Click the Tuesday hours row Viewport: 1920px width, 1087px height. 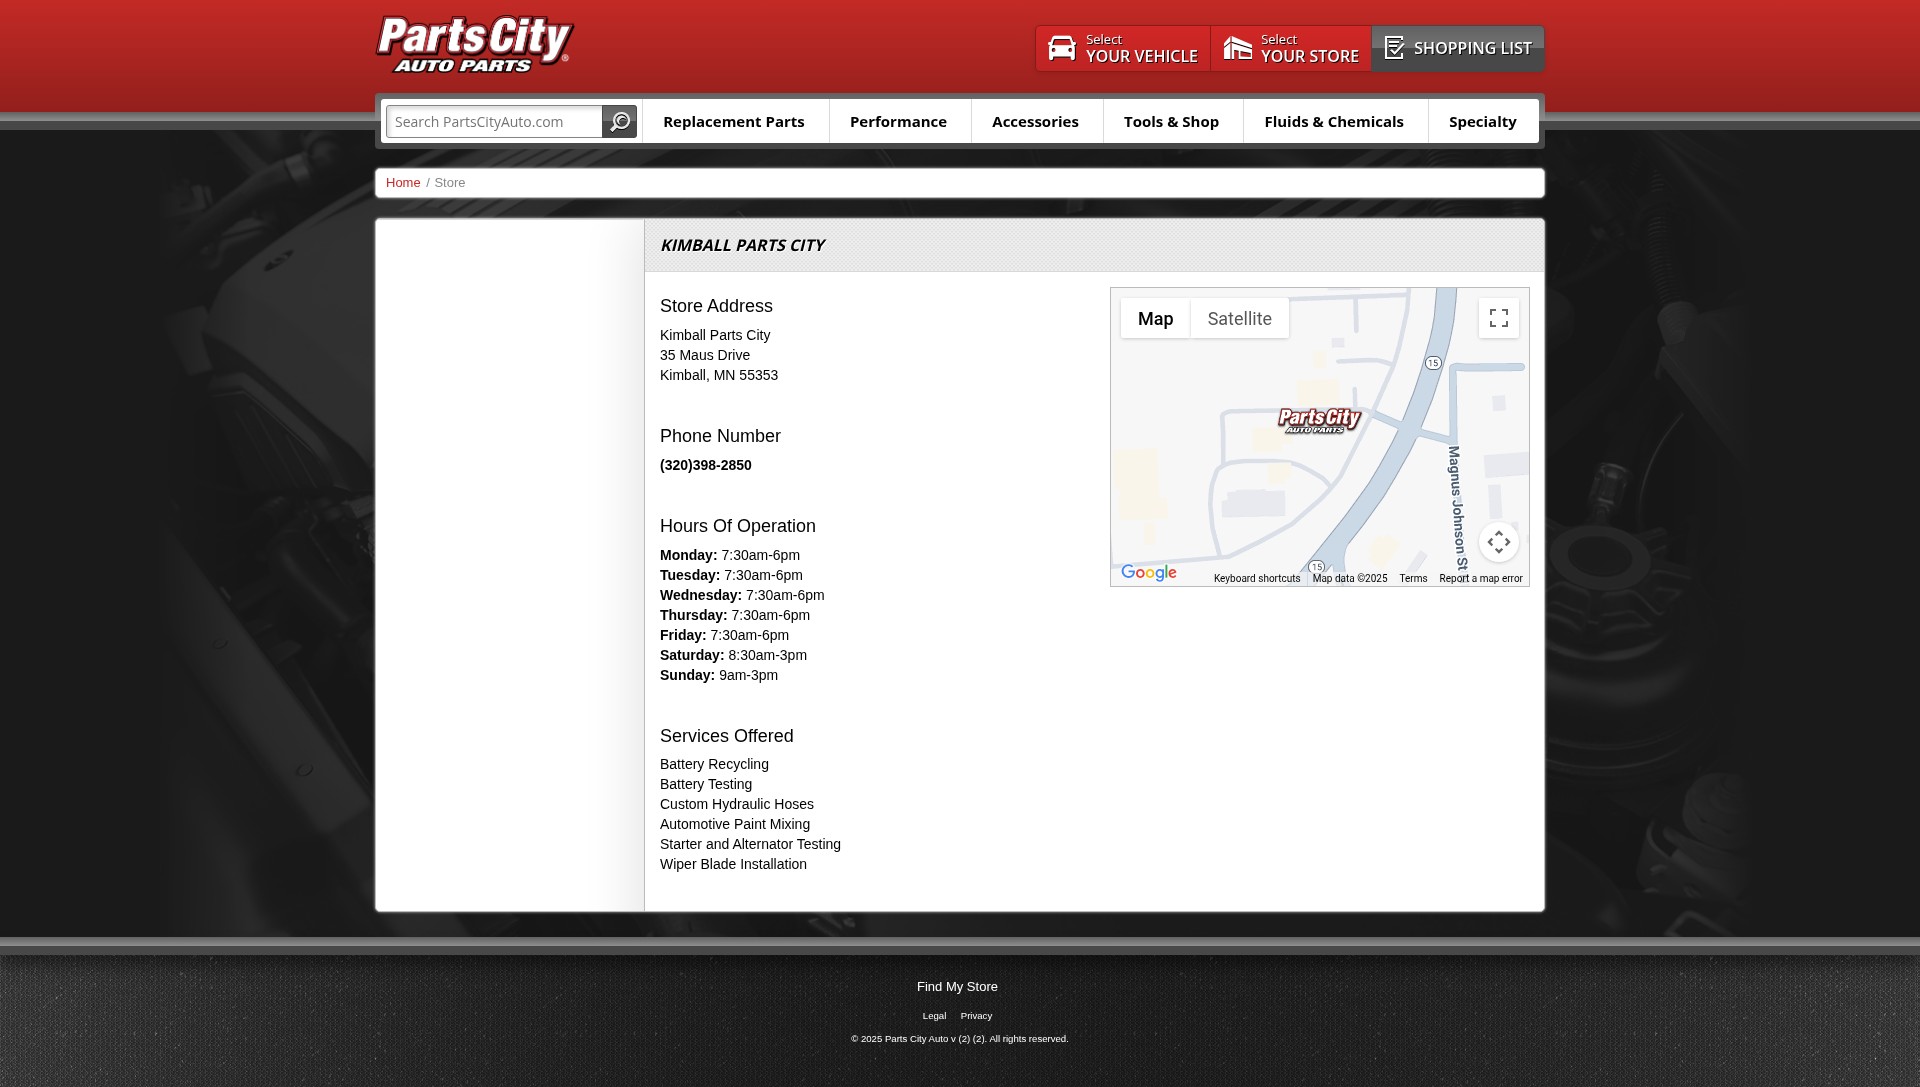click(731, 575)
